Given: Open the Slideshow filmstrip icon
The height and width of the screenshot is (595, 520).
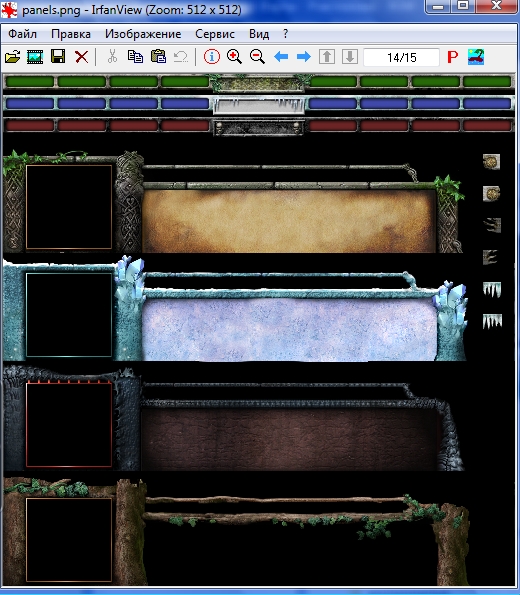Looking at the screenshot, I should (35, 57).
